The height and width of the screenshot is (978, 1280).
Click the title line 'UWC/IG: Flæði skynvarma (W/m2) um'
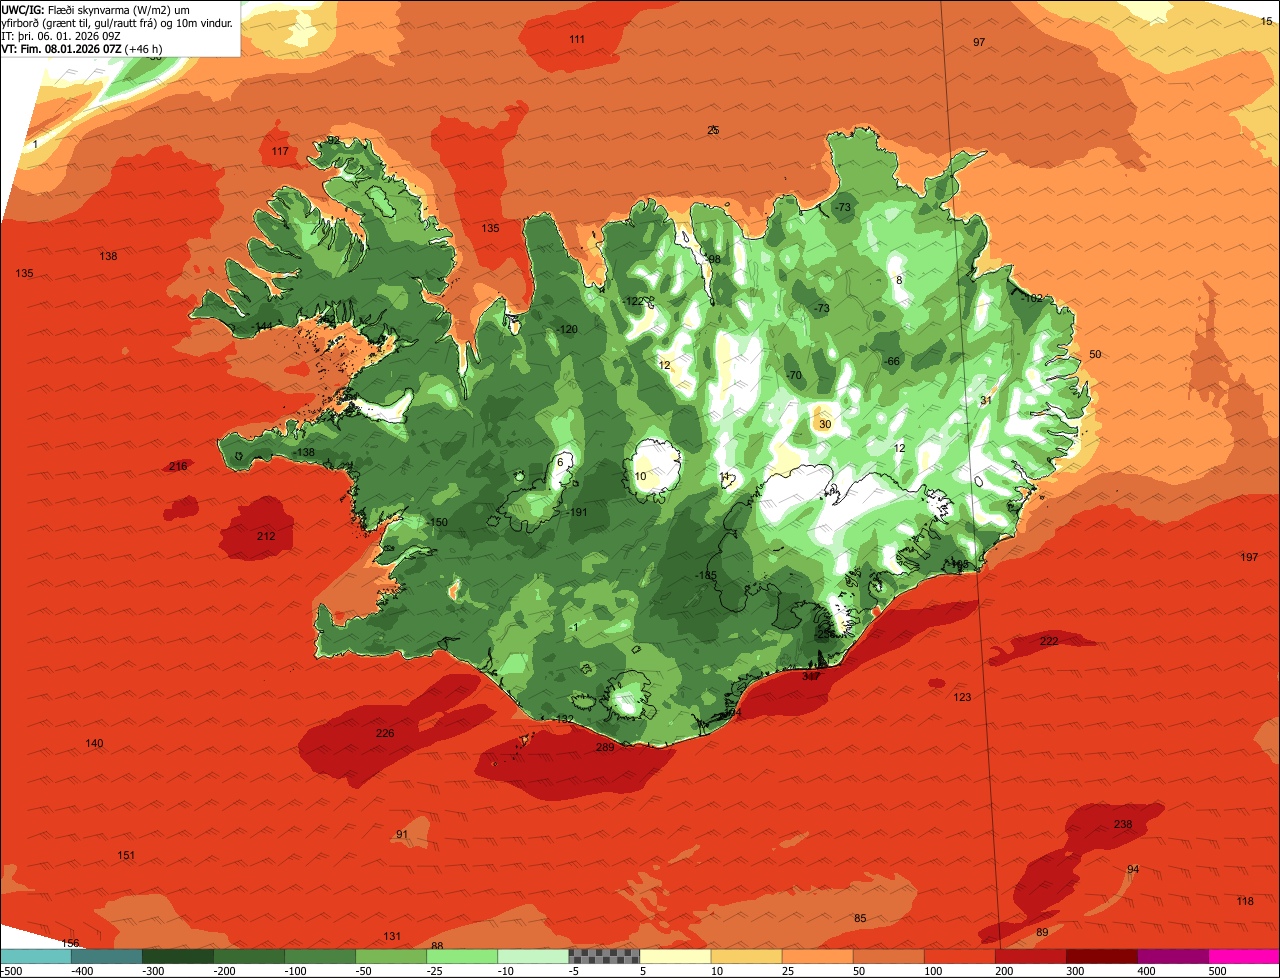click(96, 9)
